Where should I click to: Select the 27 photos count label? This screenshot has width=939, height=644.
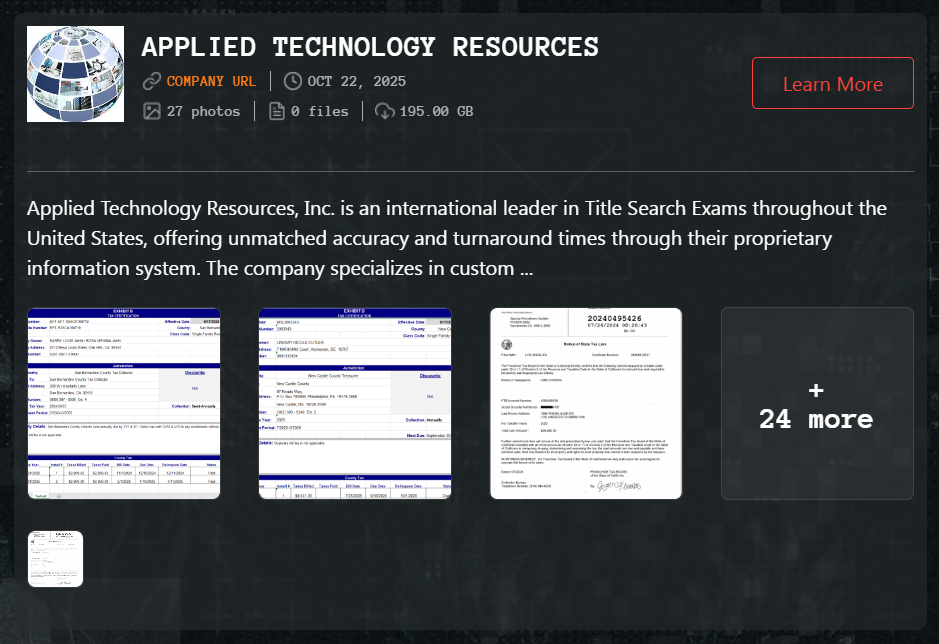point(204,111)
